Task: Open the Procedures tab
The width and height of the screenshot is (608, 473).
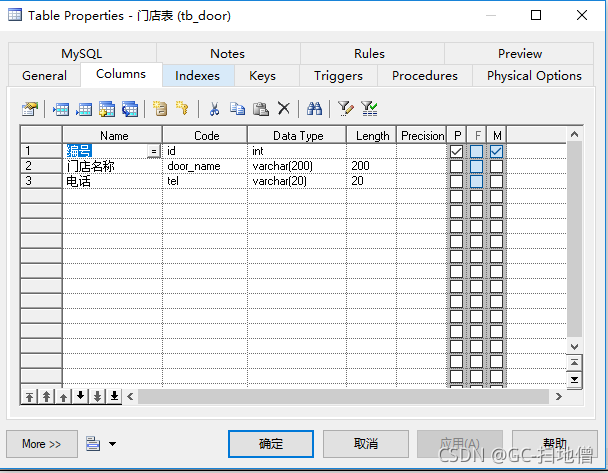Action: [x=425, y=76]
